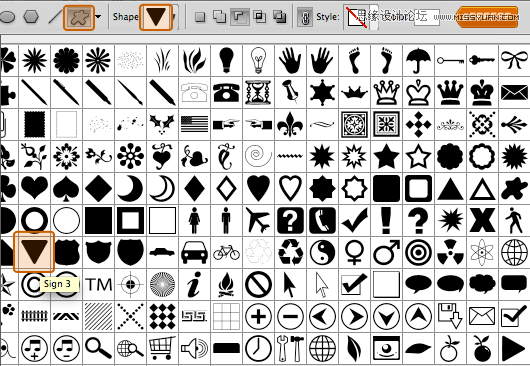Image resolution: width=530 pixels, height=366 pixels.
Task: Pick the solid recycle symbol shape
Action: (290, 252)
